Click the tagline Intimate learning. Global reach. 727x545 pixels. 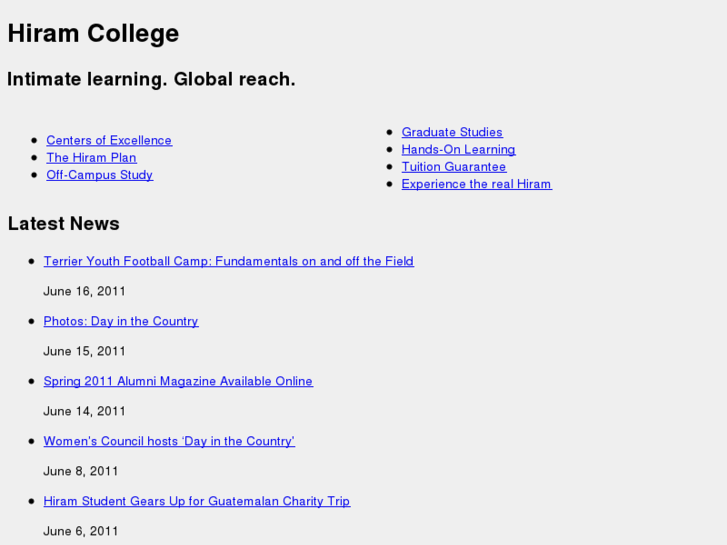tap(151, 79)
